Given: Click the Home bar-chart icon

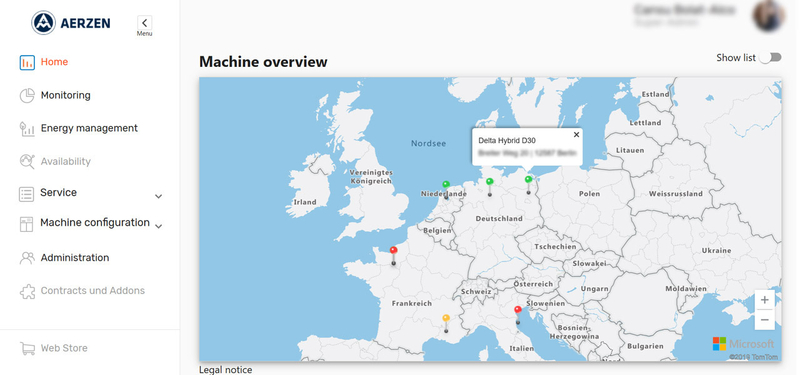Looking at the screenshot, I should coord(27,62).
